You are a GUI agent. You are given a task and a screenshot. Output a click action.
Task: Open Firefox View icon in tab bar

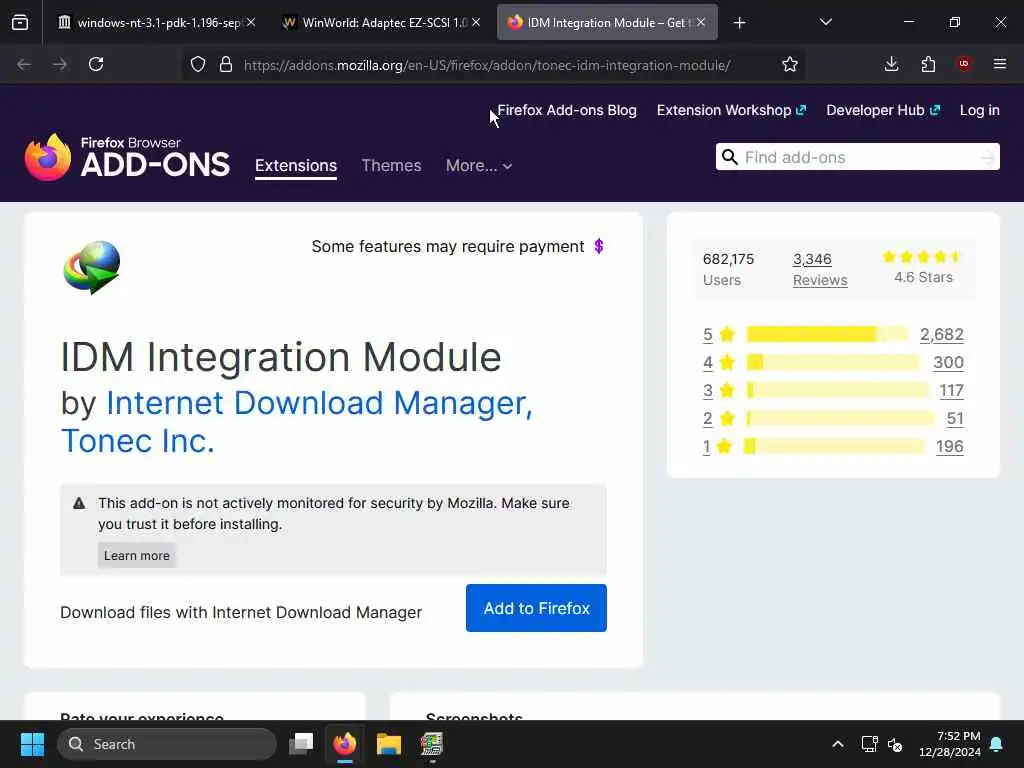click(x=20, y=23)
